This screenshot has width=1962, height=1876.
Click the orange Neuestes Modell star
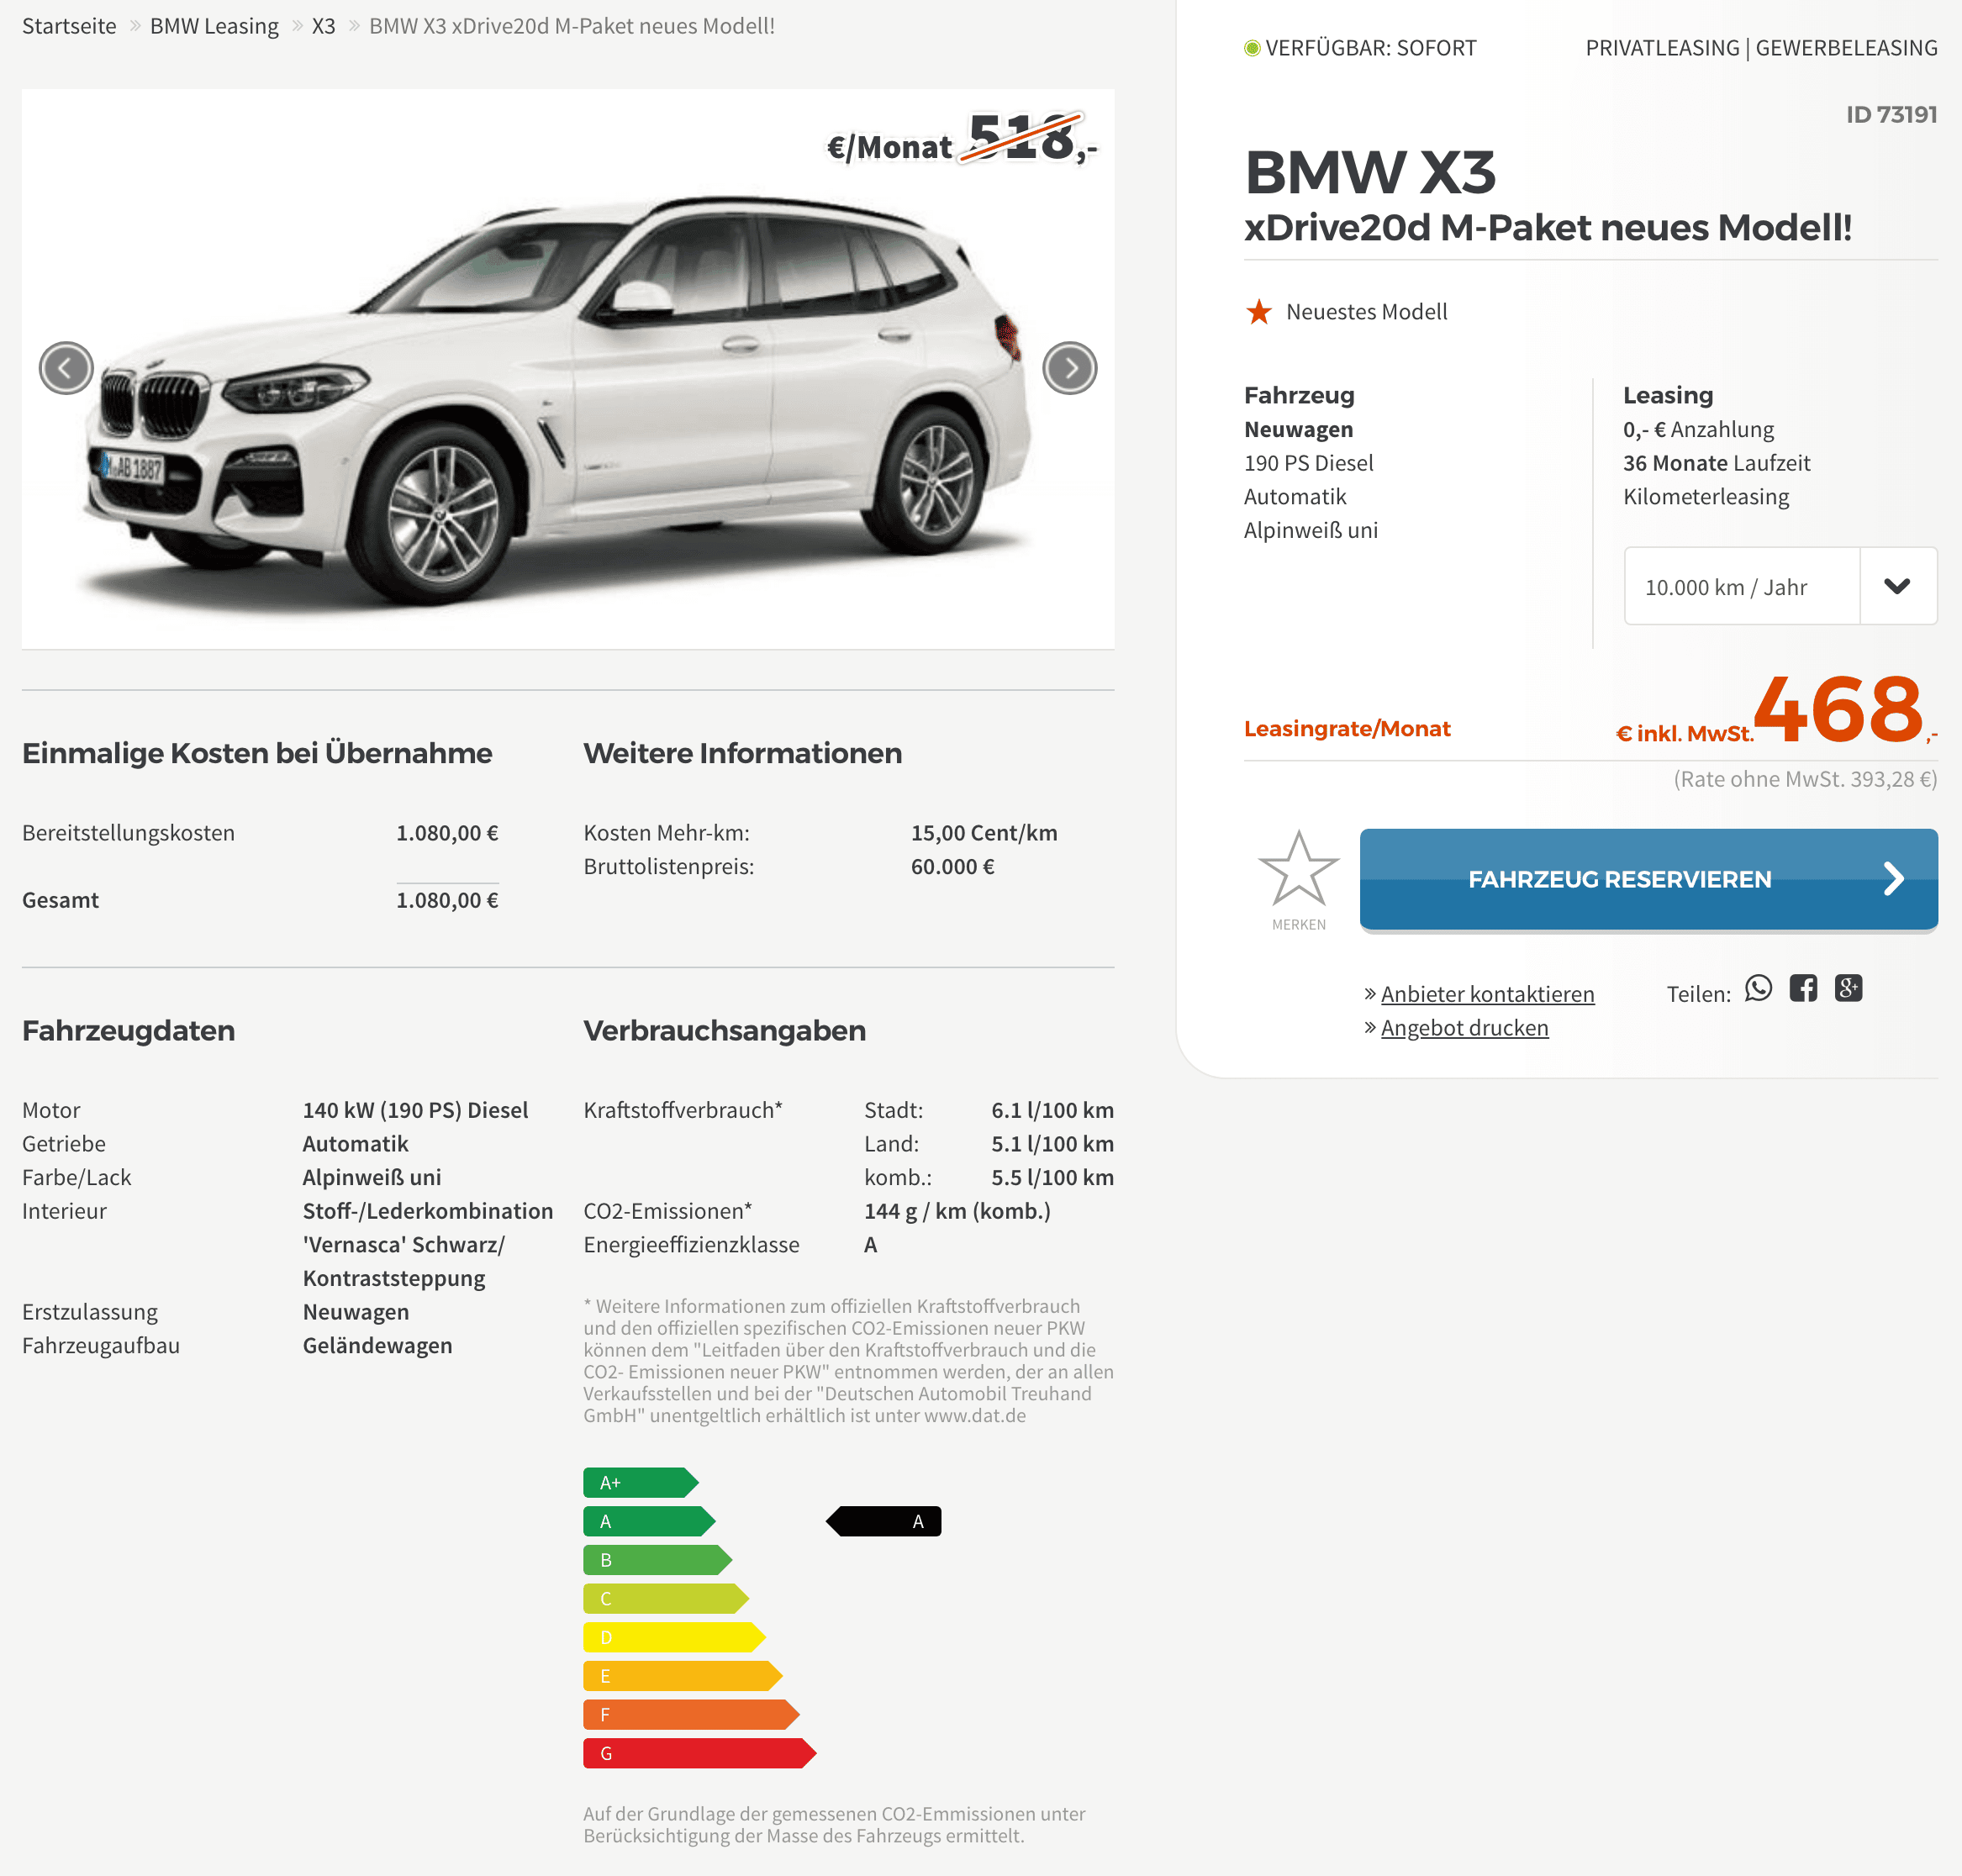pos(1258,312)
